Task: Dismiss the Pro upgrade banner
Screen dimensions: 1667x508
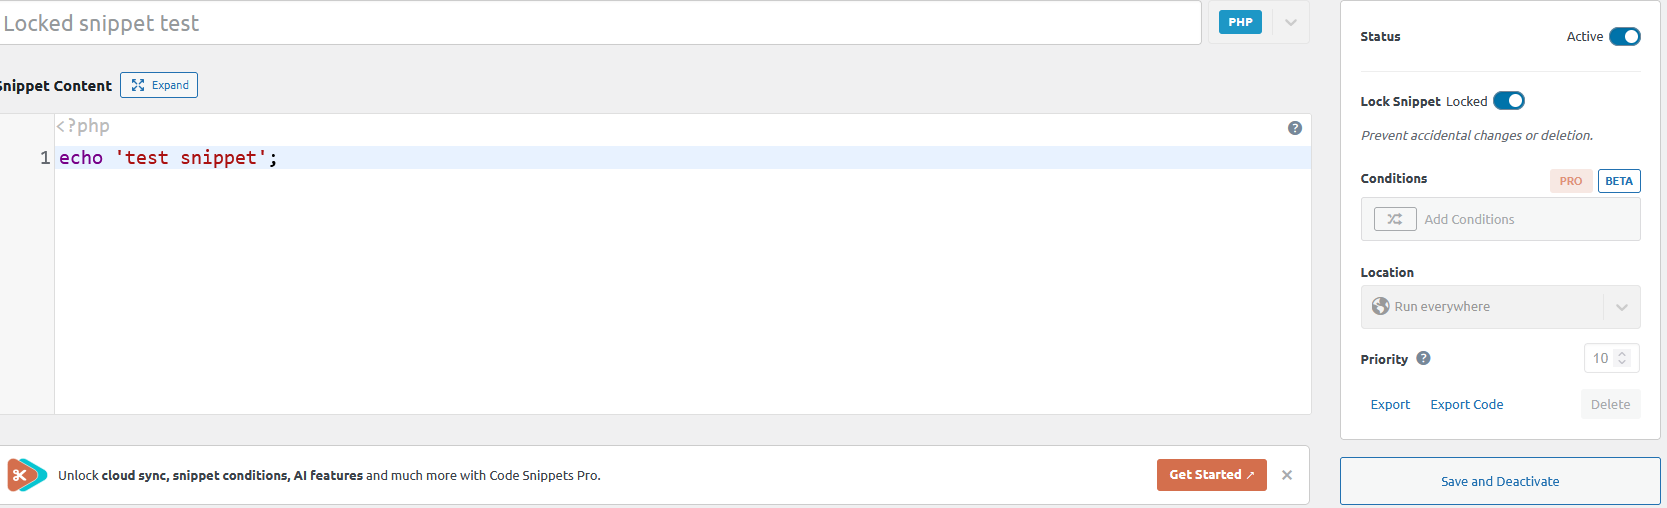Action: [x=1287, y=475]
